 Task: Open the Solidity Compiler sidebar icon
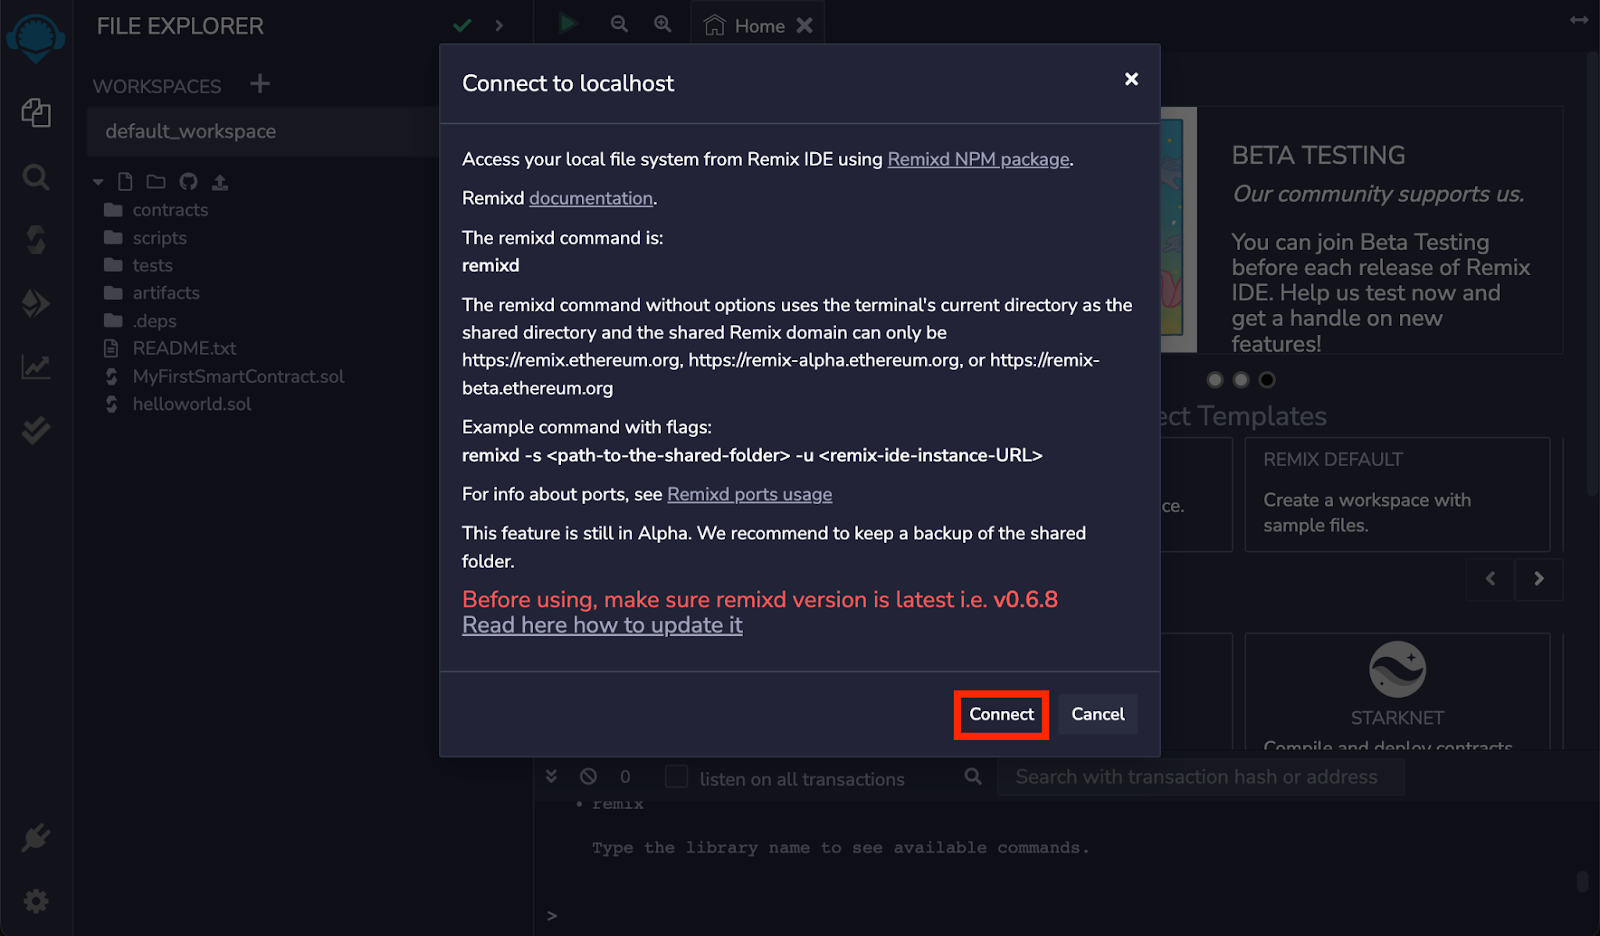tap(36, 239)
